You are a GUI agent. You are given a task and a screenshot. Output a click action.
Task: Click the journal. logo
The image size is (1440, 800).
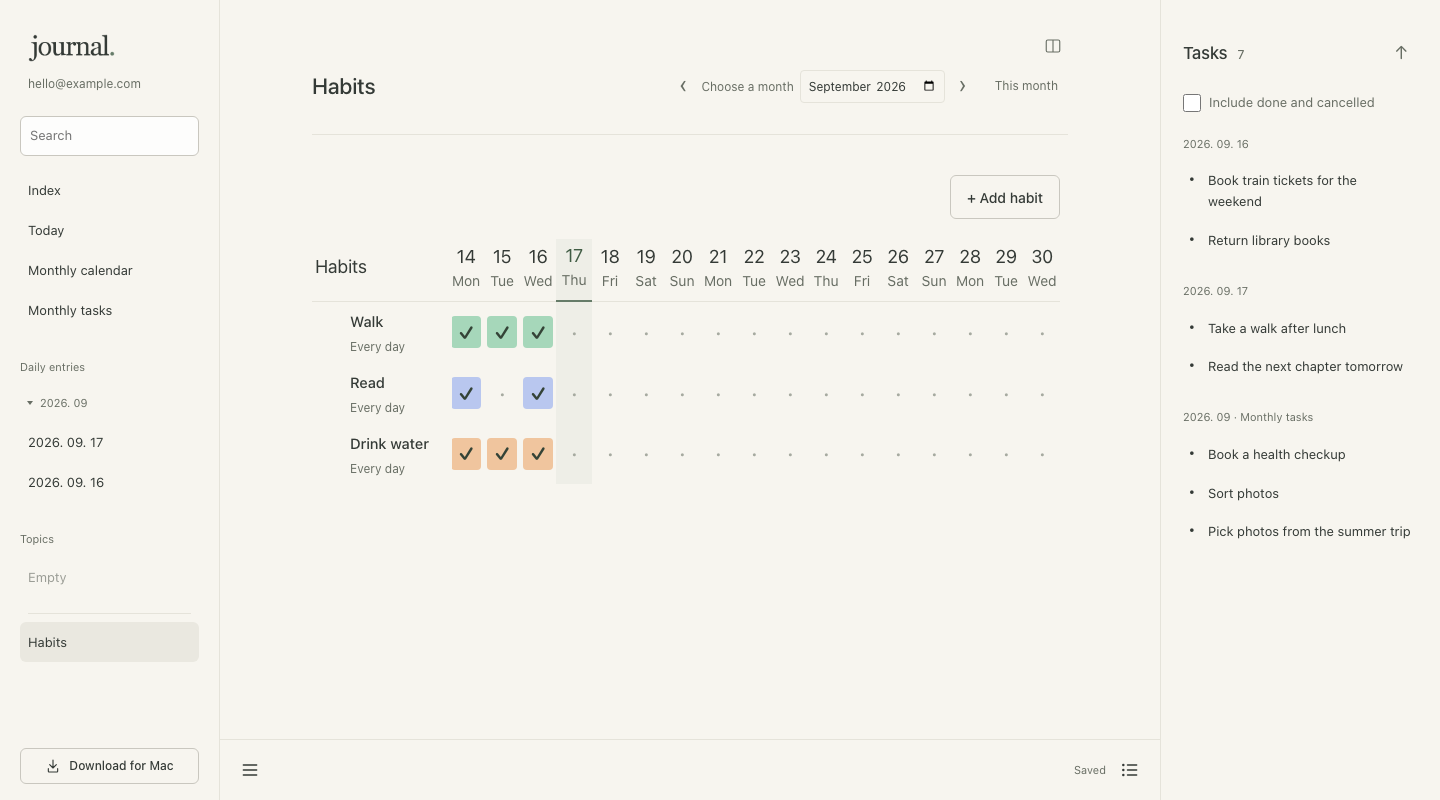(x=72, y=47)
